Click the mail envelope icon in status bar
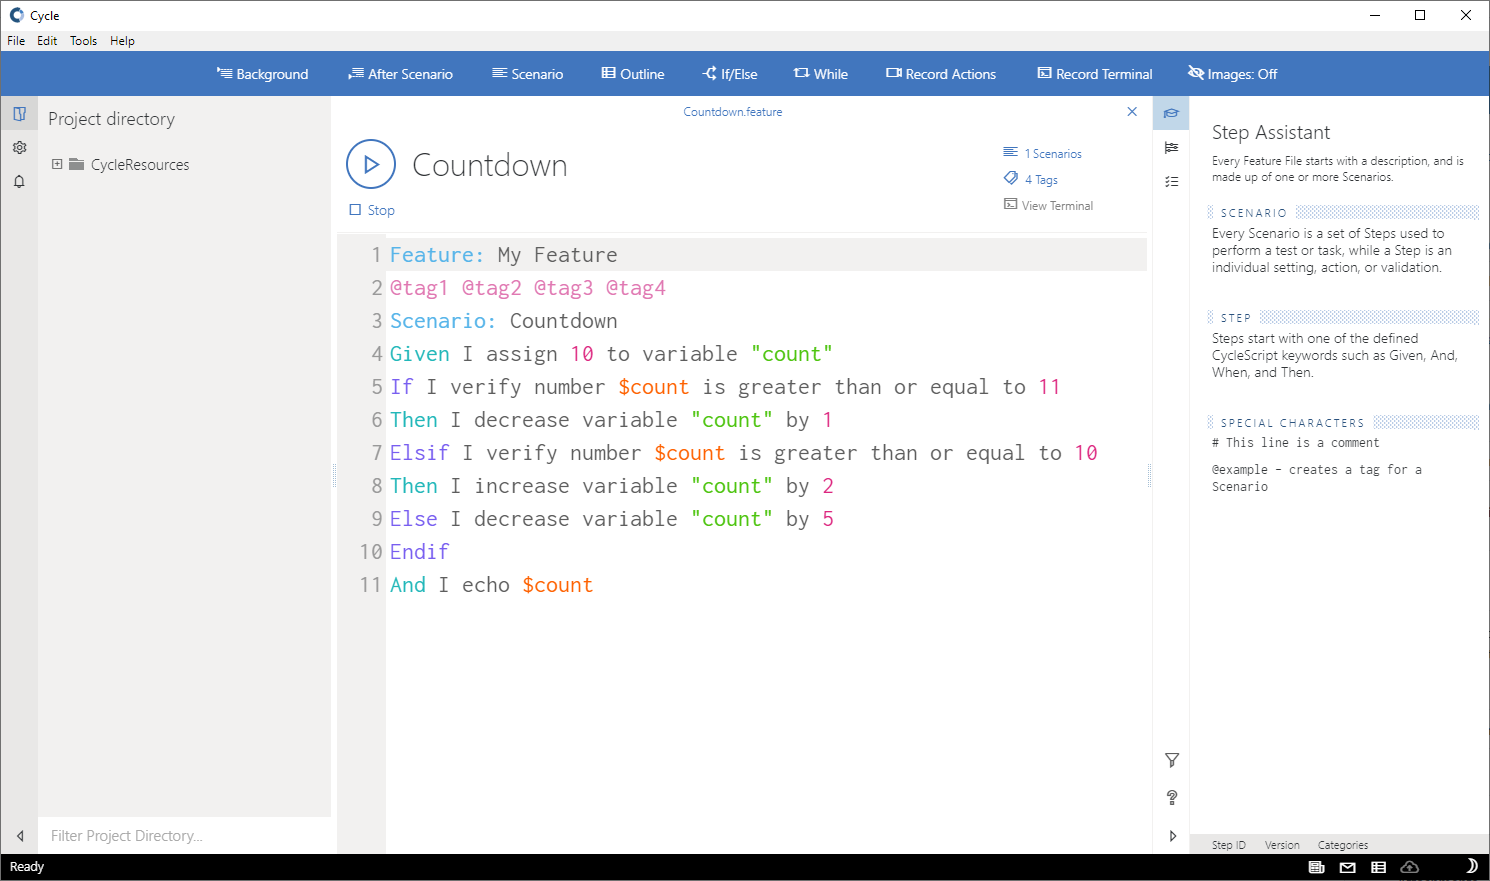 1347,867
